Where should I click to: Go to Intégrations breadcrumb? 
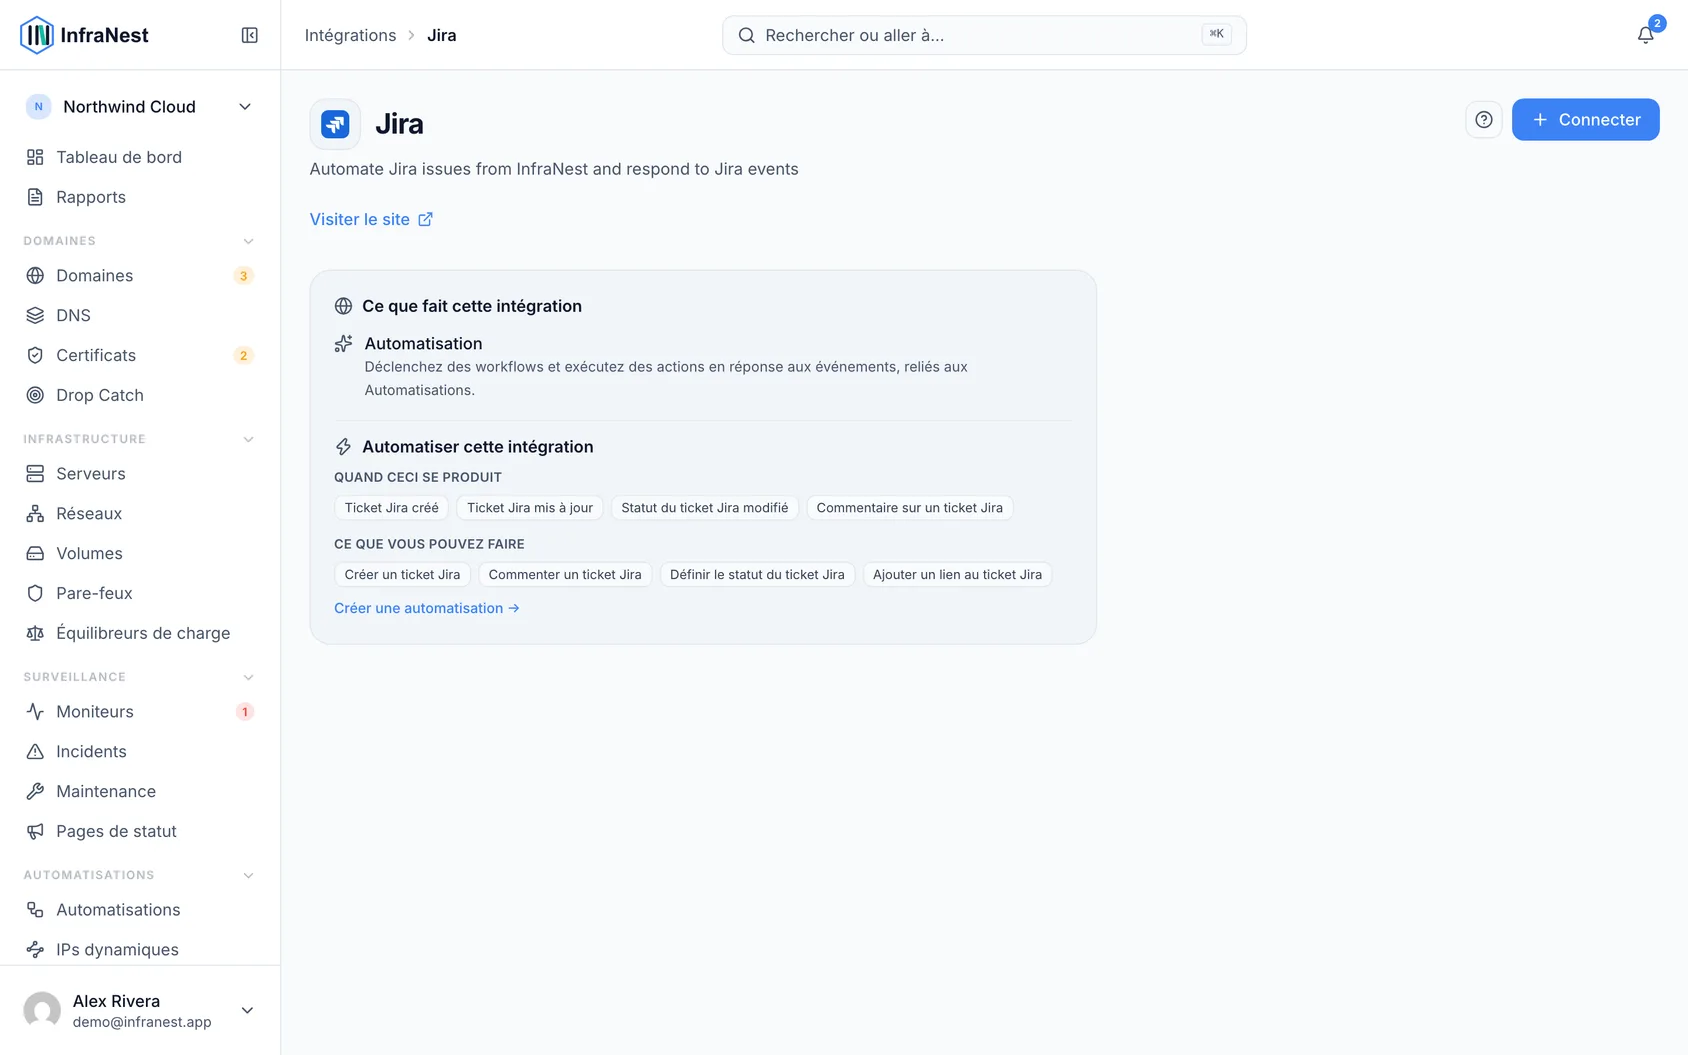[x=350, y=35]
